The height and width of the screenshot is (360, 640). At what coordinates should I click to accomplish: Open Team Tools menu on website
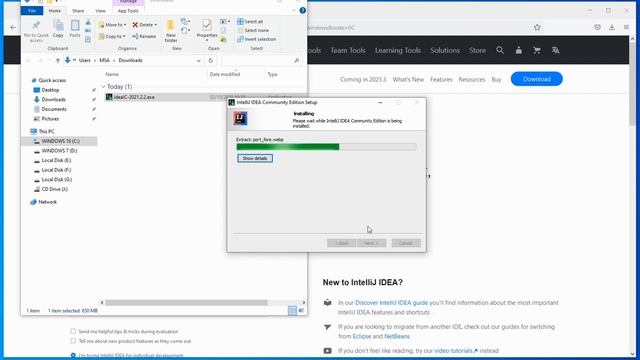point(348,50)
